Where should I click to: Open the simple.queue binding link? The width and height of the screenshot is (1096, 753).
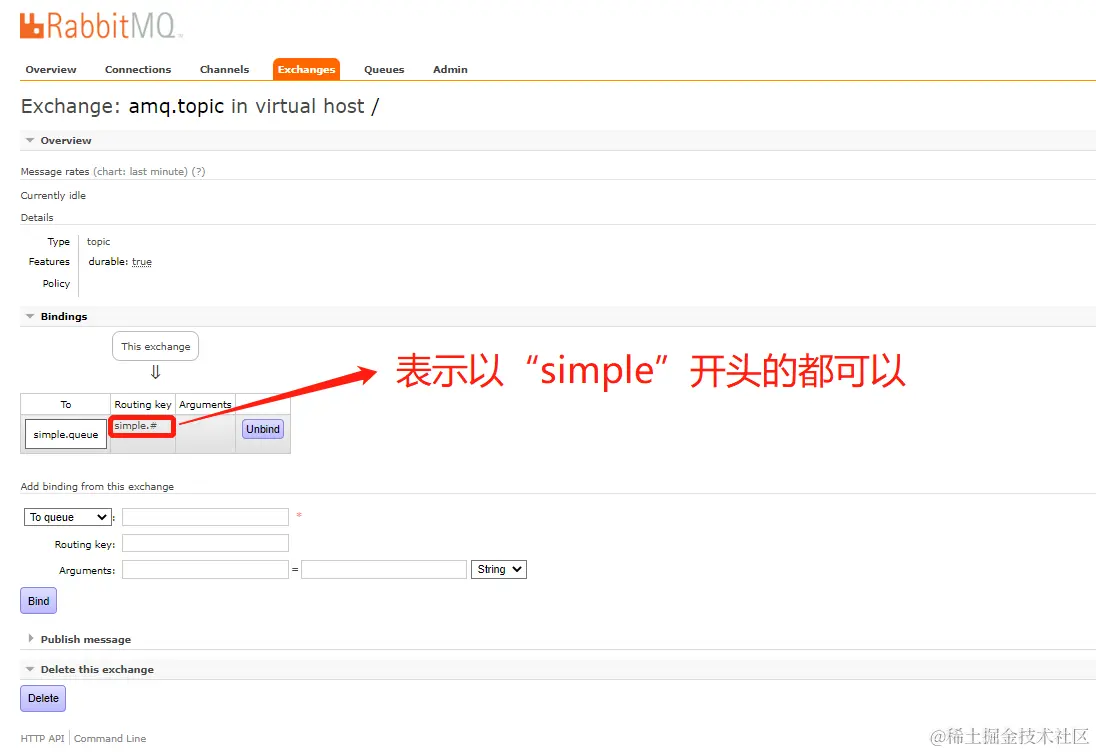[x=66, y=434]
